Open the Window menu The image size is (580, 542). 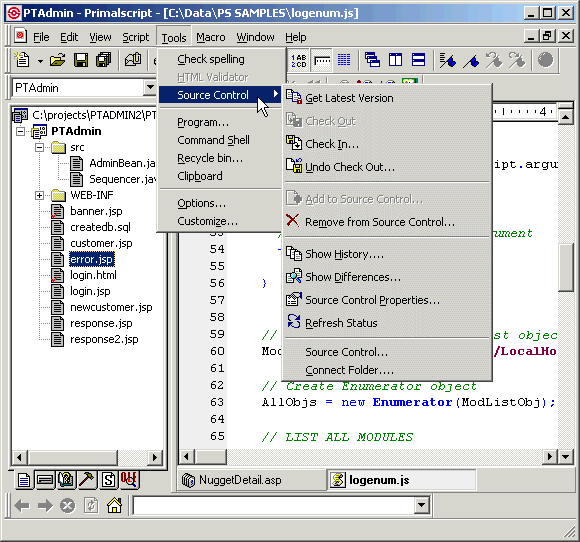[255, 37]
